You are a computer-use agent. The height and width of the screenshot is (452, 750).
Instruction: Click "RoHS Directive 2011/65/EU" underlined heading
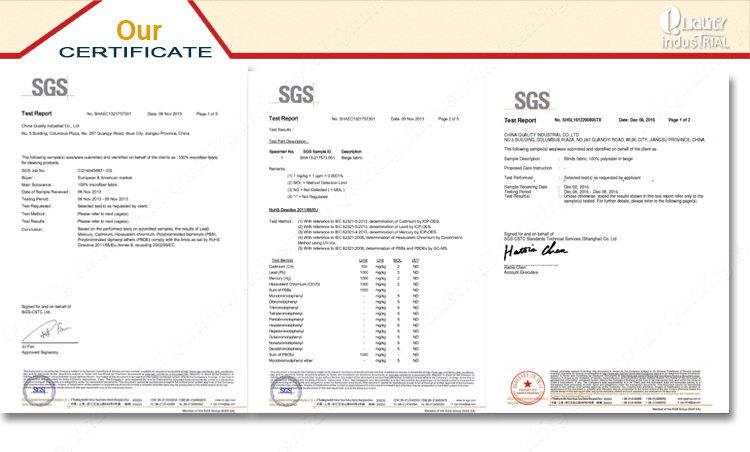pyautogui.click(x=293, y=210)
